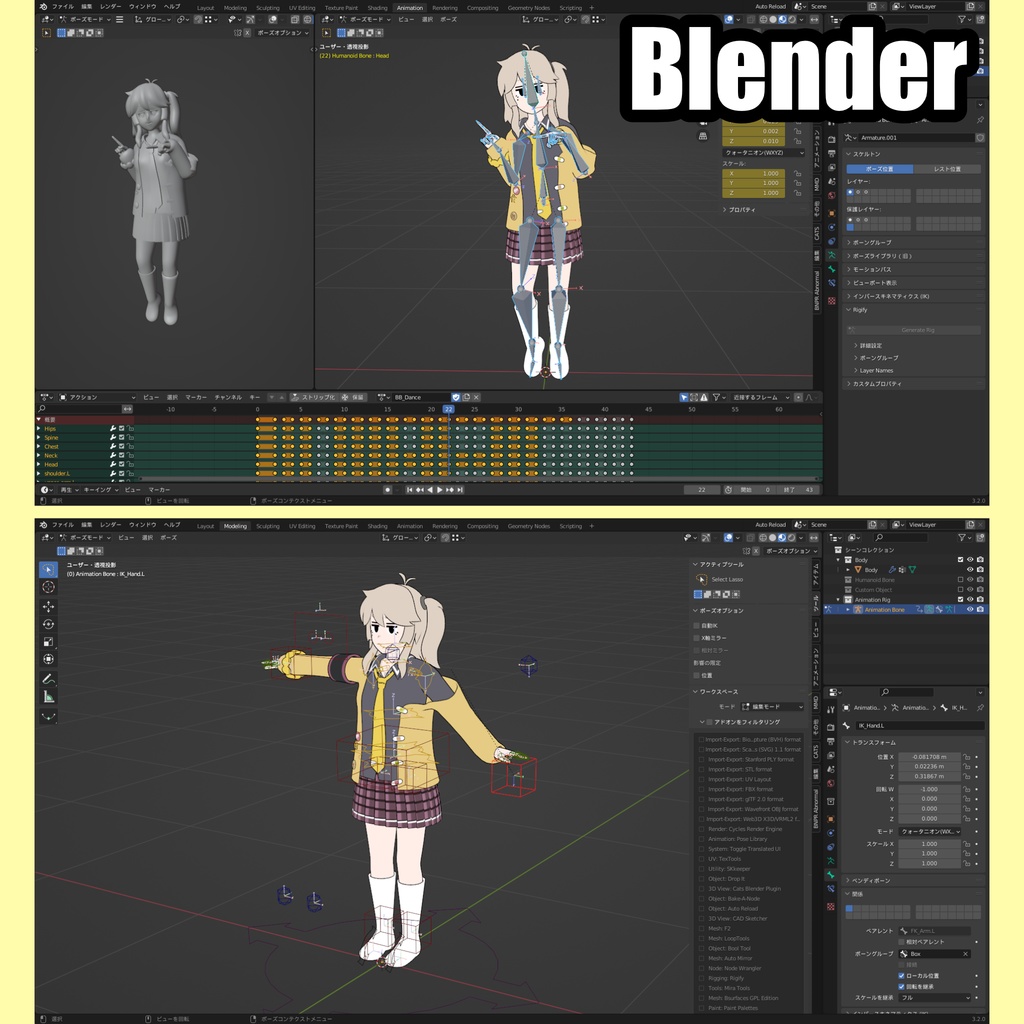The width and height of the screenshot is (1024, 1024).
Task: Click the 3D cursor tool icon
Action: pyautogui.click(x=48, y=586)
